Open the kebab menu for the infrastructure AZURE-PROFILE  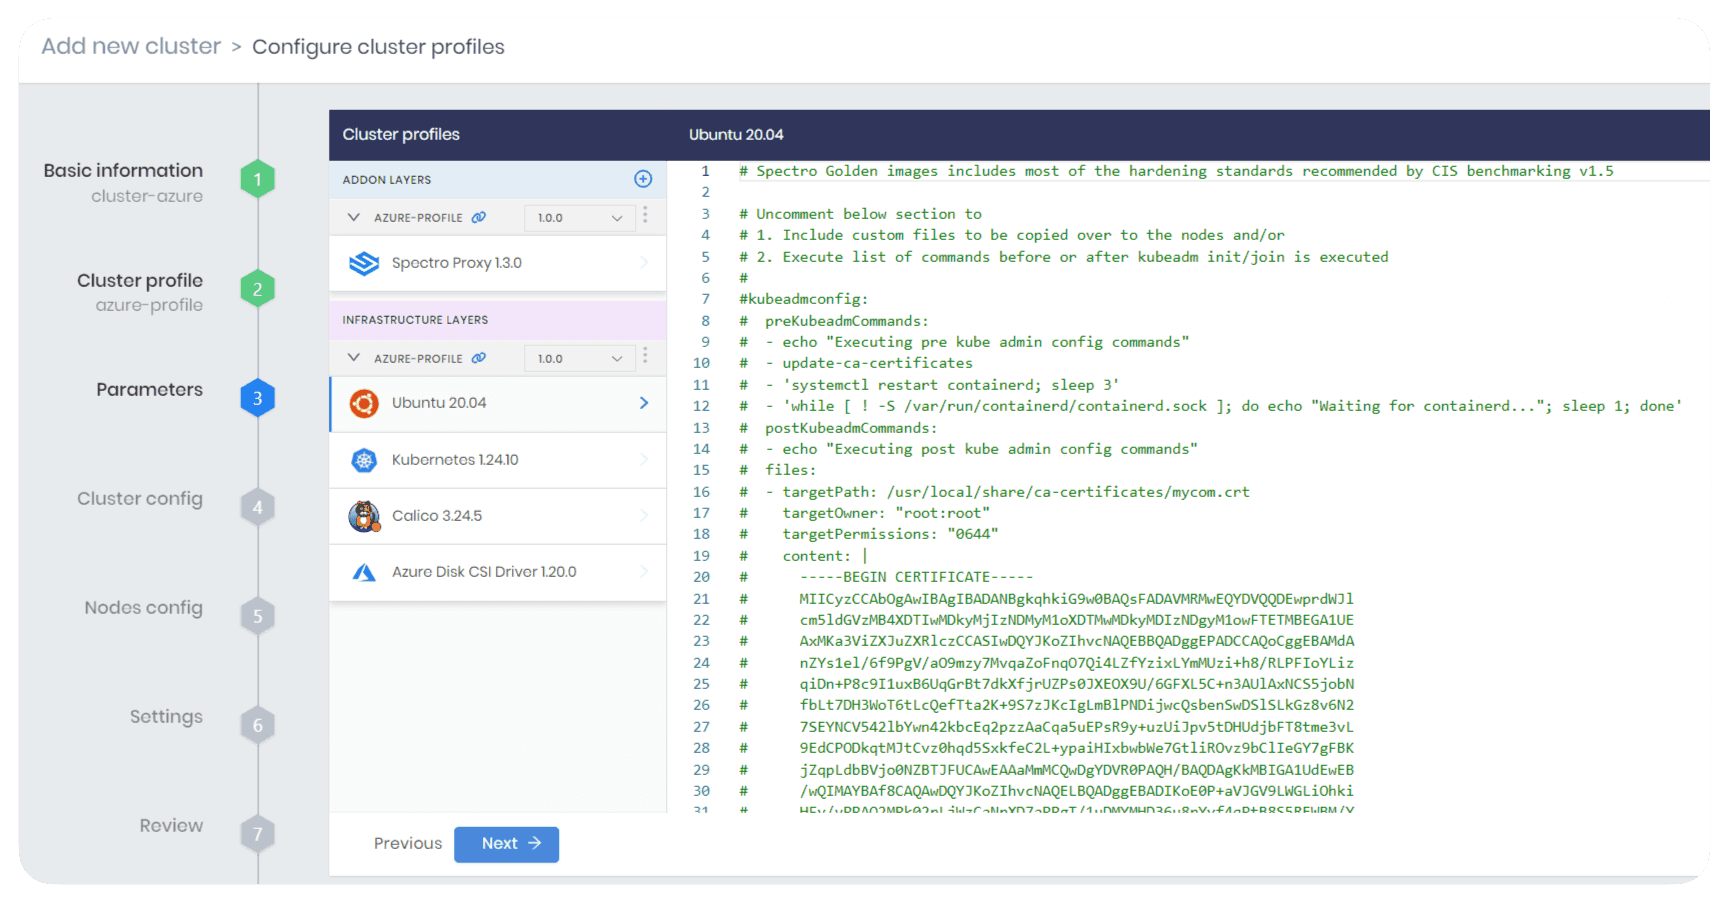(645, 357)
